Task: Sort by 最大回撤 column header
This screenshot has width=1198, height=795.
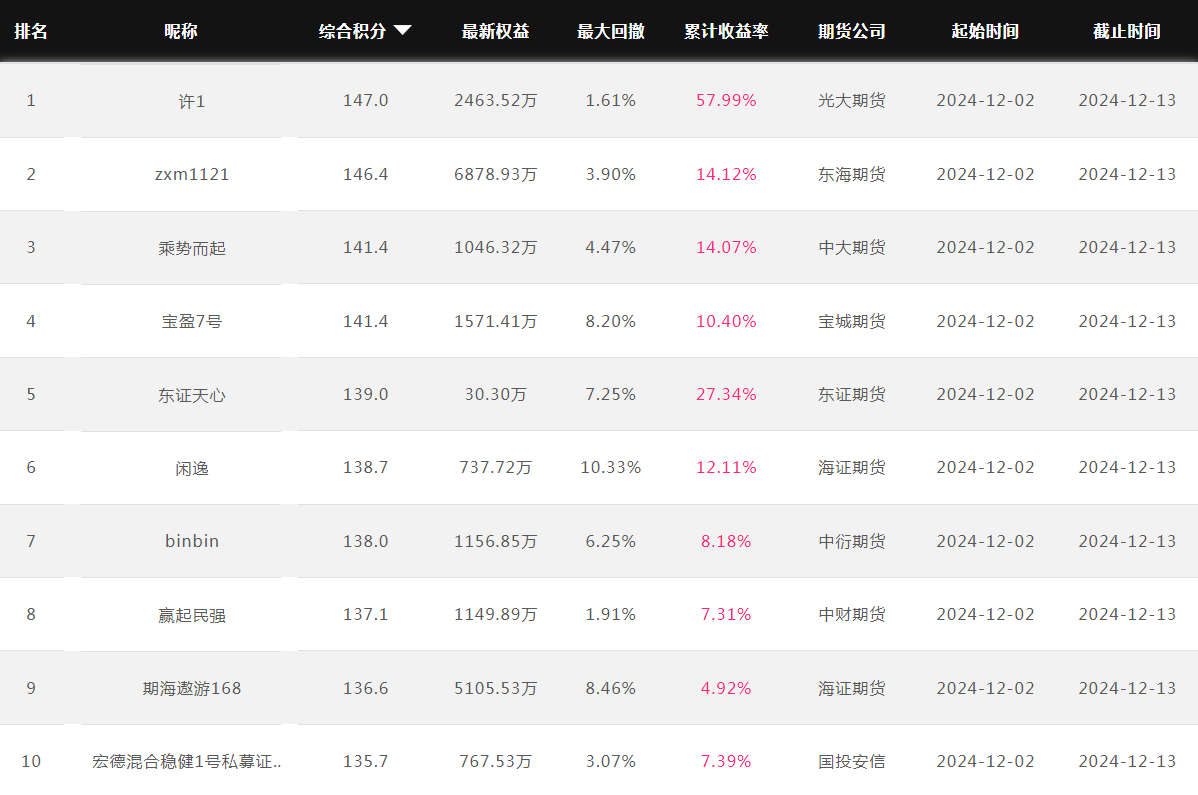Action: point(610,31)
